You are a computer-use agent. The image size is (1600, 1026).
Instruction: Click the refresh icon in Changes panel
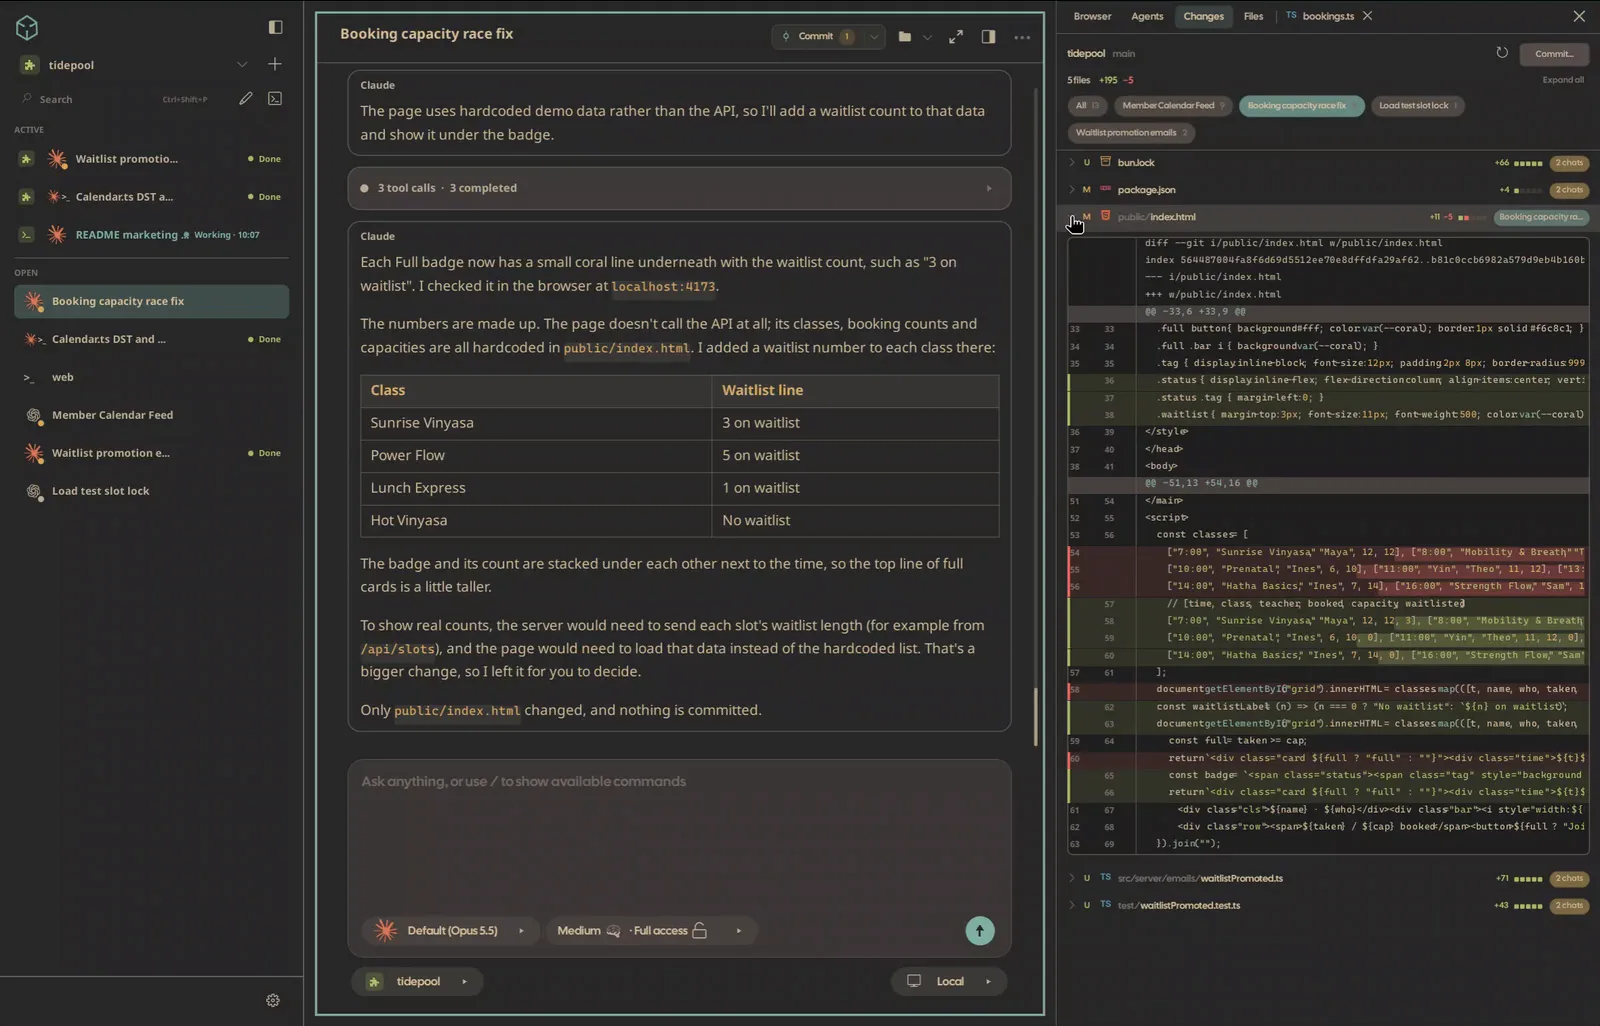pyautogui.click(x=1502, y=53)
